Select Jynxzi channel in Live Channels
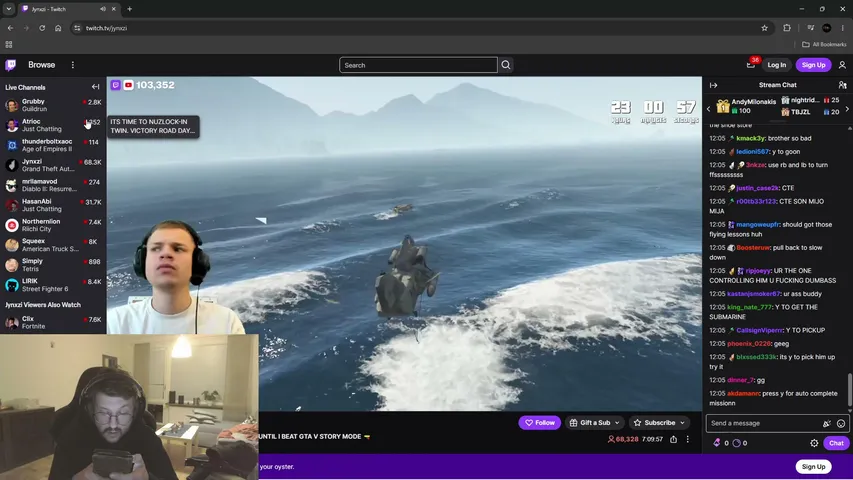Image resolution: width=853 pixels, height=480 pixels. point(53,165)
